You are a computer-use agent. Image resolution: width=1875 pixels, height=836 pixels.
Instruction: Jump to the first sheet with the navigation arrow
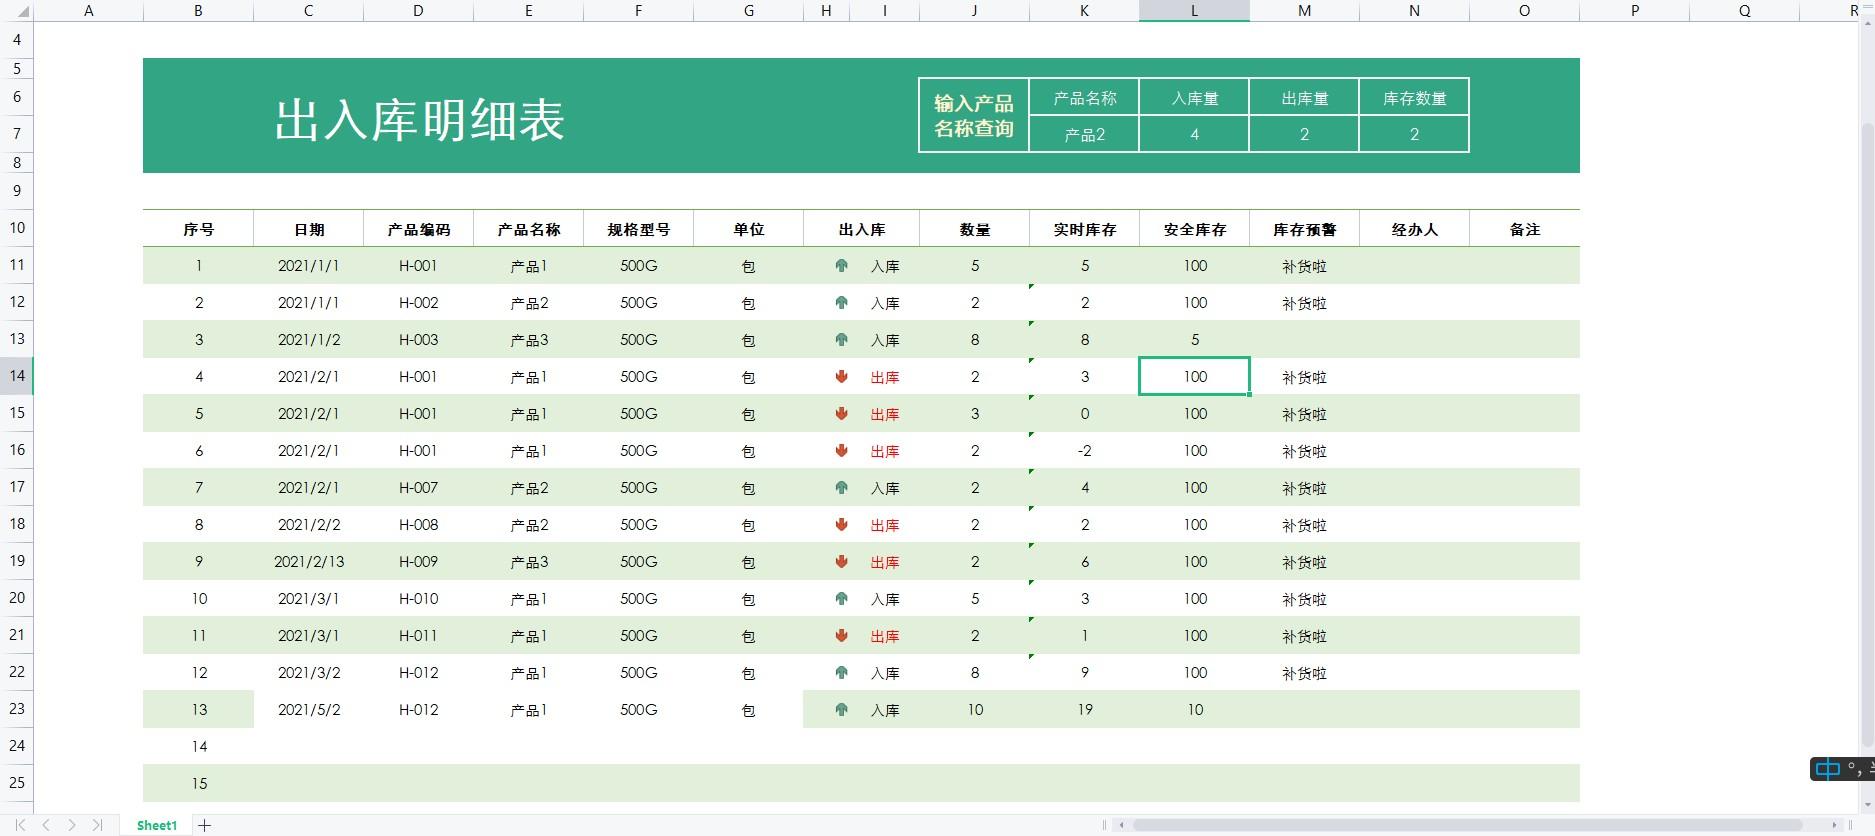click(x=20, y=825)
